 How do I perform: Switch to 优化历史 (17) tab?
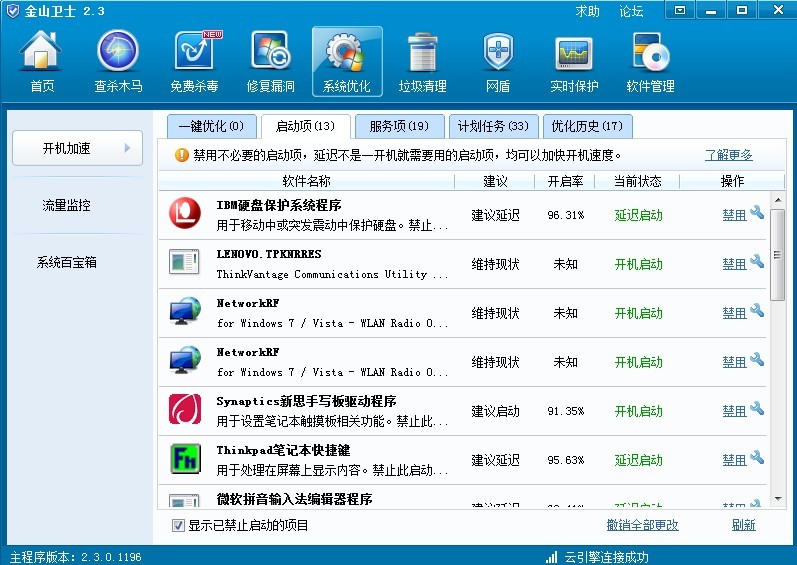click(x=588, y=126)
